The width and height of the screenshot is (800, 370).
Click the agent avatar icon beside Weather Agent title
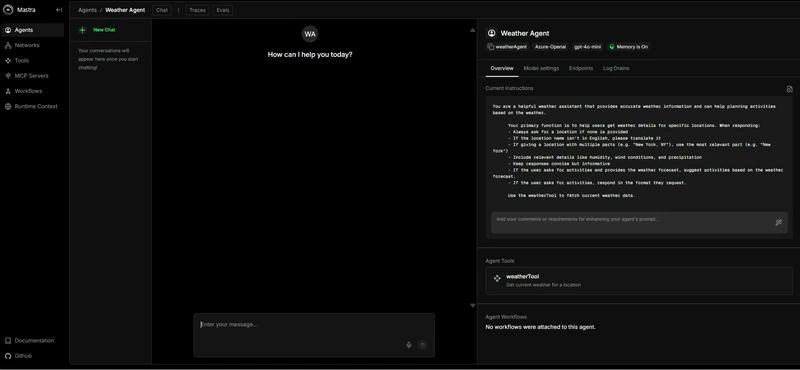click(491, 33)
